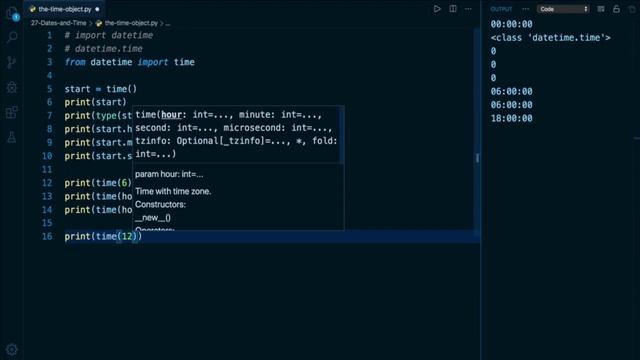Click the signature tooltip scrollbar
The image size is (640, 360).
(342, 135)
